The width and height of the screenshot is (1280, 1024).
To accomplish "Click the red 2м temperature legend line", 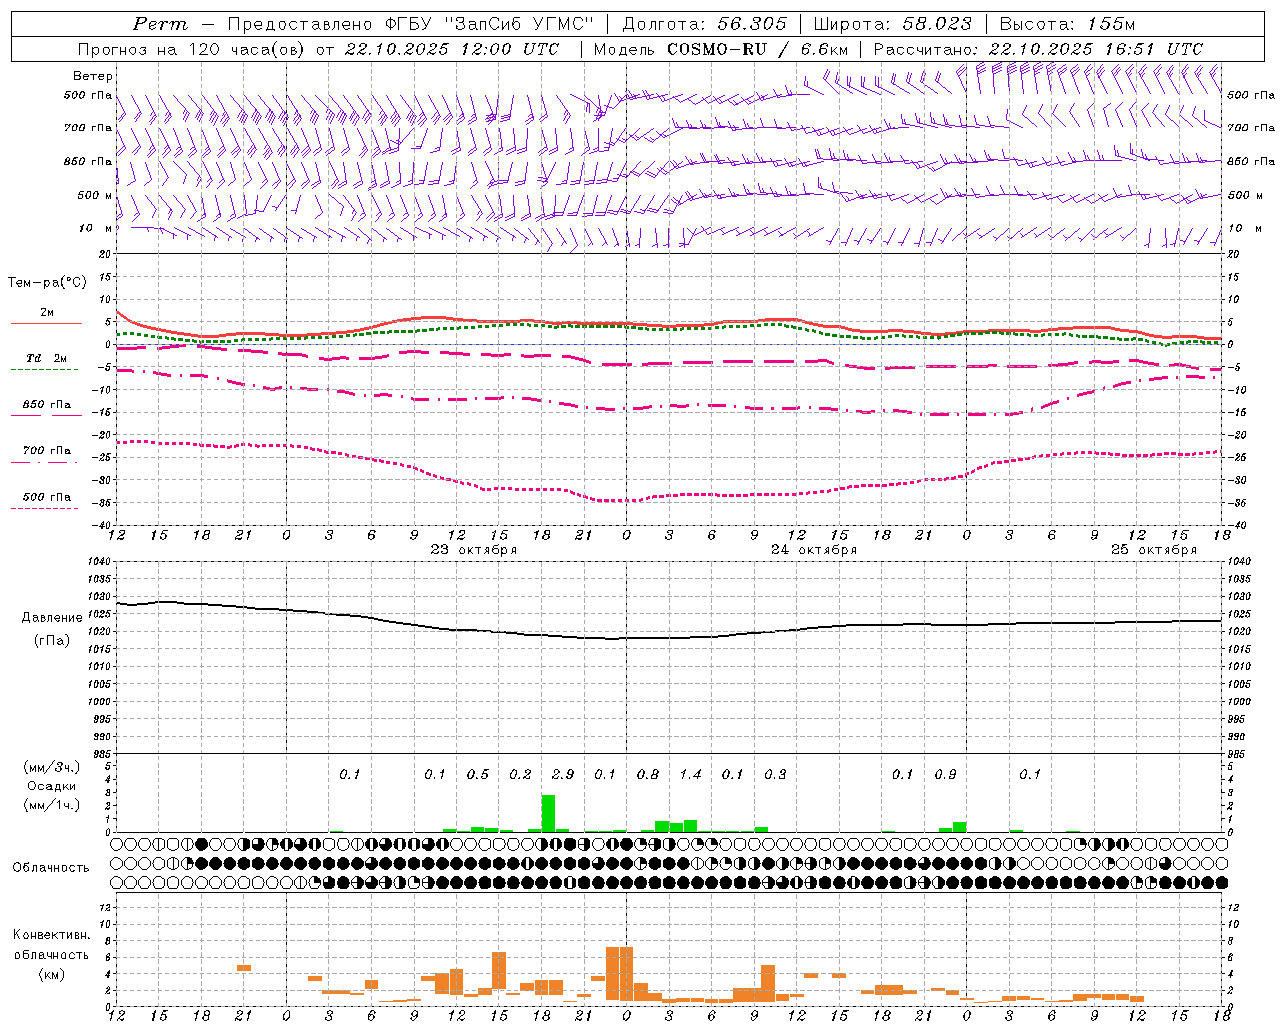I will [46, 323].
